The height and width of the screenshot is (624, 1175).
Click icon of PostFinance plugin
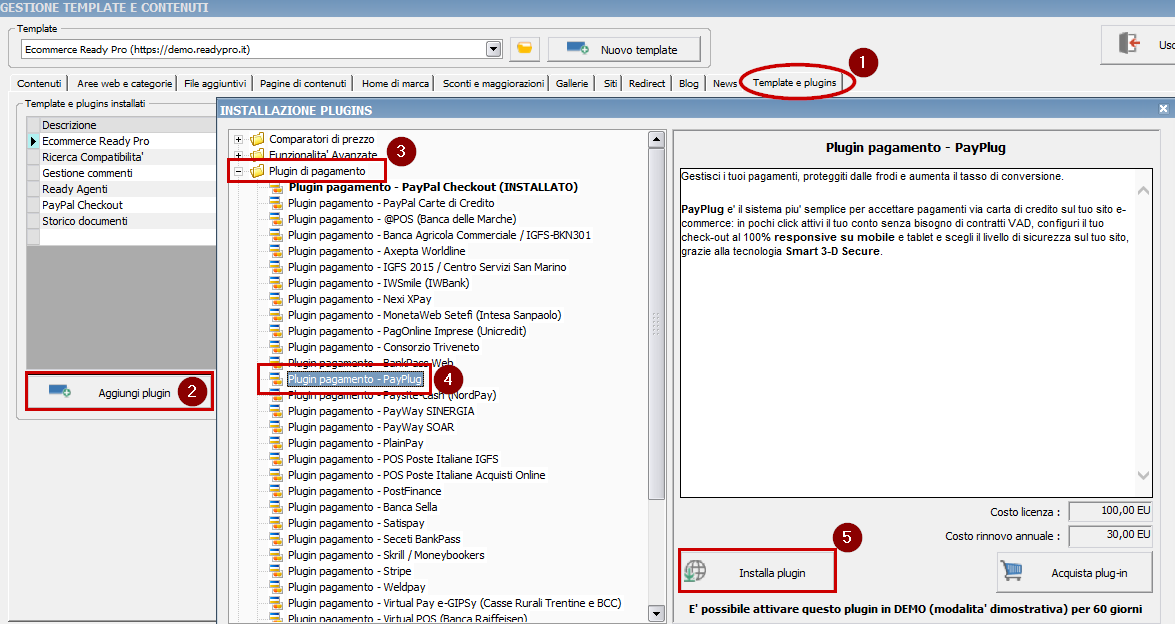(276, 491)
